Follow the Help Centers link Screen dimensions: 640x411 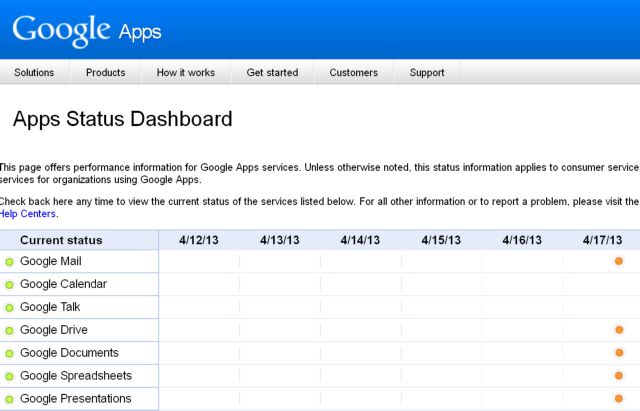[x=29, y=213]
